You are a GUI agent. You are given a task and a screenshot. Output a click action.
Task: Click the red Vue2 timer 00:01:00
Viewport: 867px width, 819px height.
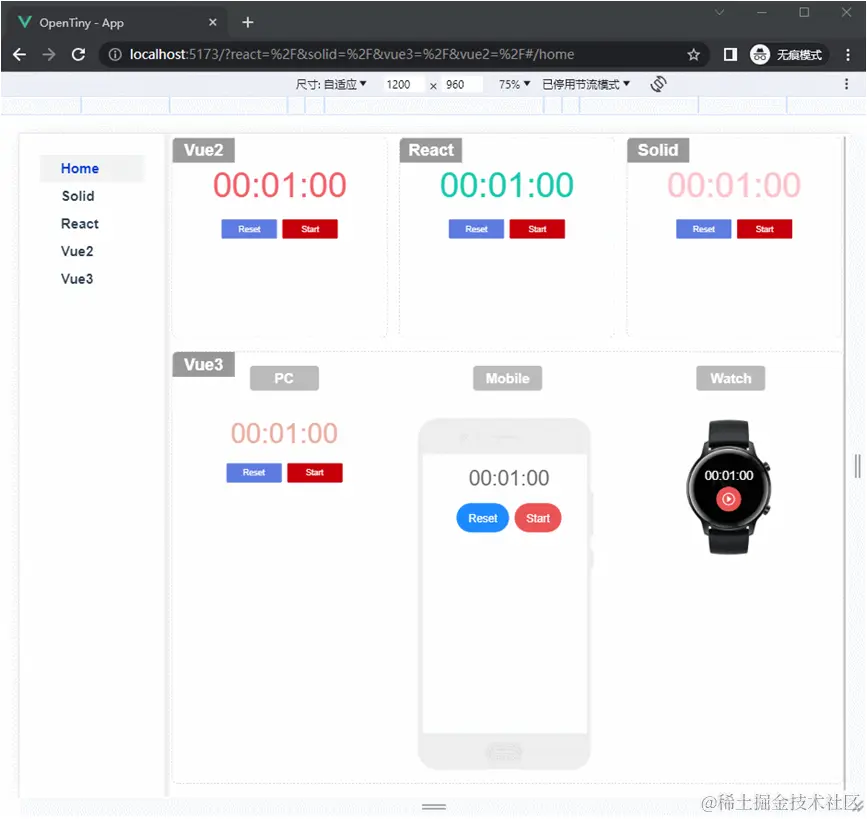coord(280,185)
